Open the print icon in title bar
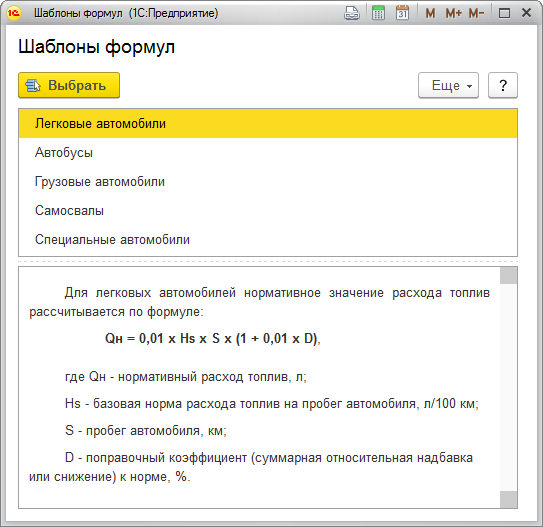 352,13
